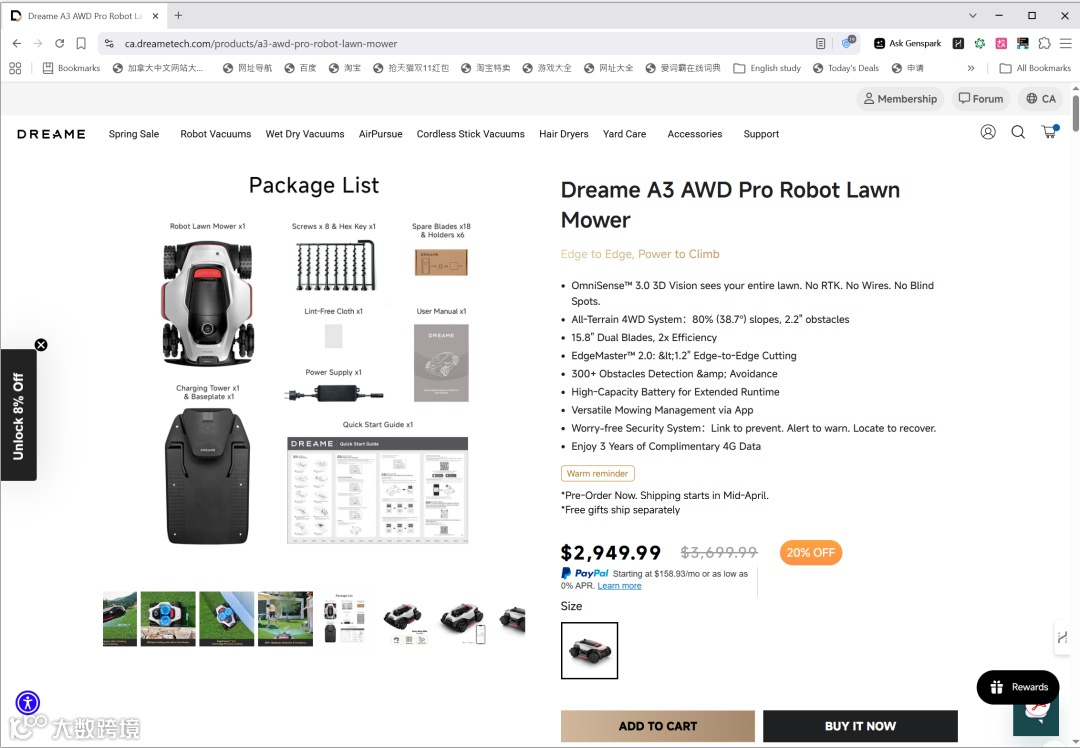Viewport: 1080px width, 748px height.
Task: Bookmark this page with the bookmark icon
Action: pos(81,43)
